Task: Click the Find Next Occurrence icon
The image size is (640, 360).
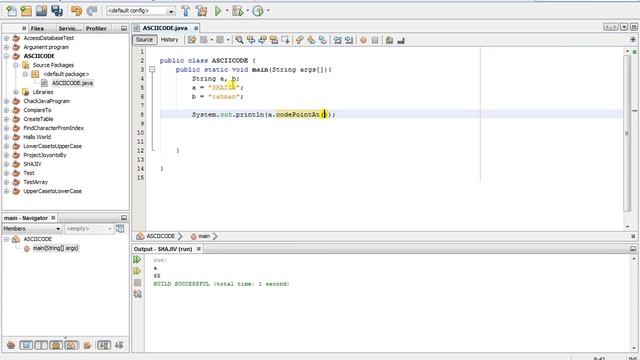Action: click(x=262, y=40)
